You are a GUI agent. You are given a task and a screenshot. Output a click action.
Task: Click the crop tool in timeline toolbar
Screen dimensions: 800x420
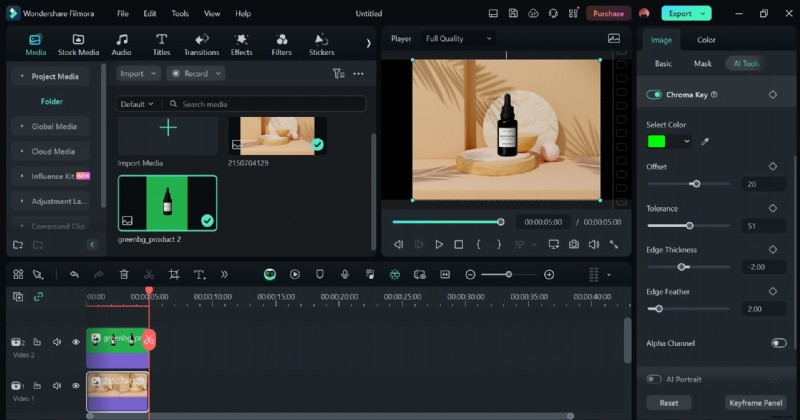[x=173, y=274]
